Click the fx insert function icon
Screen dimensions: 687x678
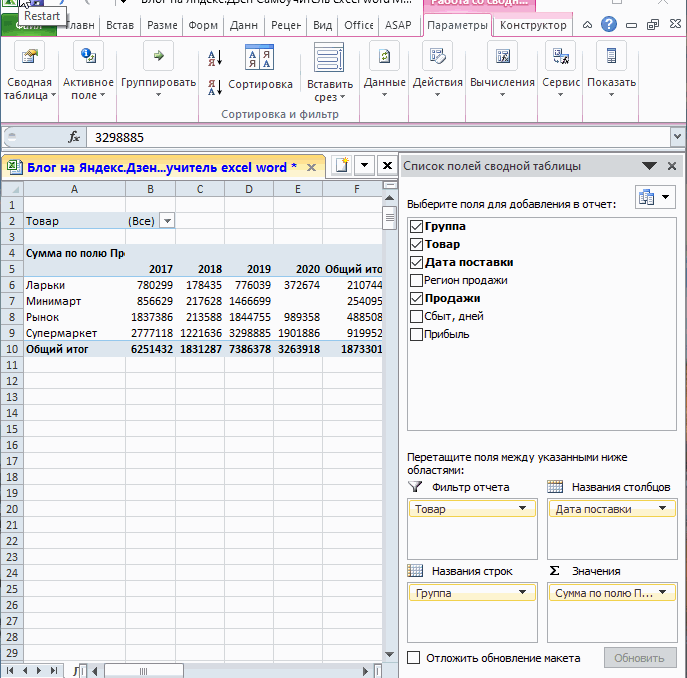click(74, 137)
